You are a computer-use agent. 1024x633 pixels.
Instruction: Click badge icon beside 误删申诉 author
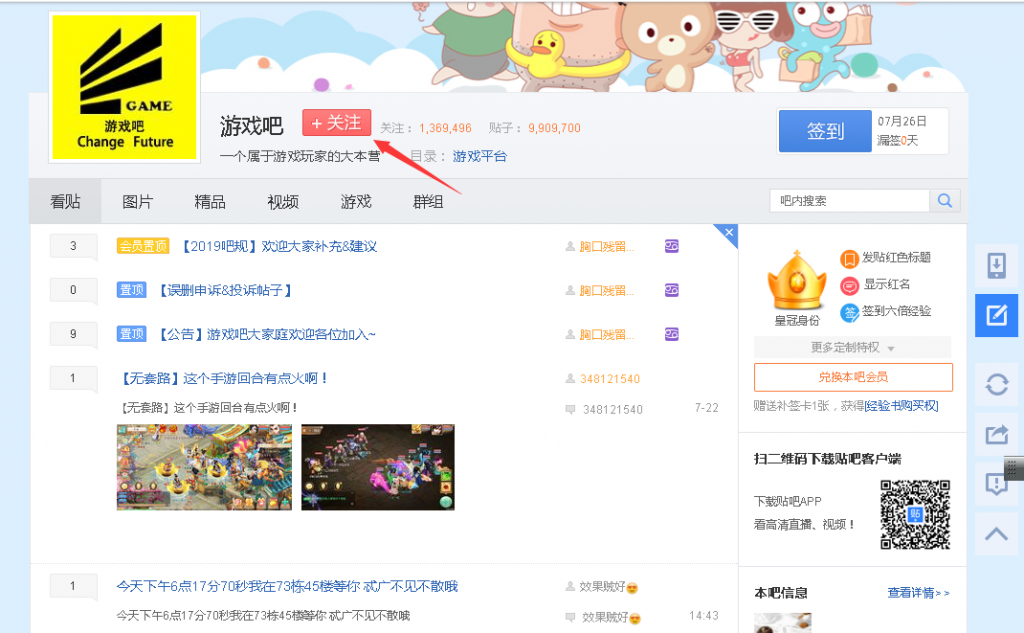(671, 290)
